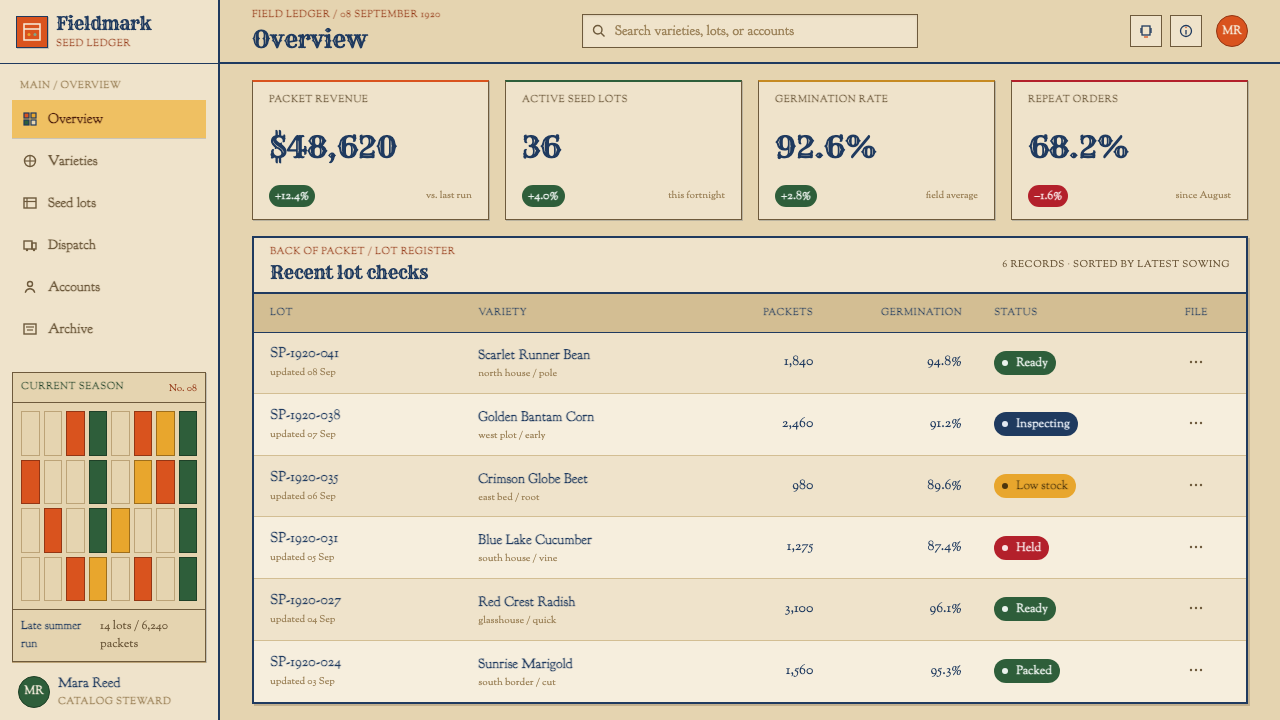This screenshot has width=1280, height=720.
Task: Focus the varieties, lots, accounts search field
Action: (750, 31)
